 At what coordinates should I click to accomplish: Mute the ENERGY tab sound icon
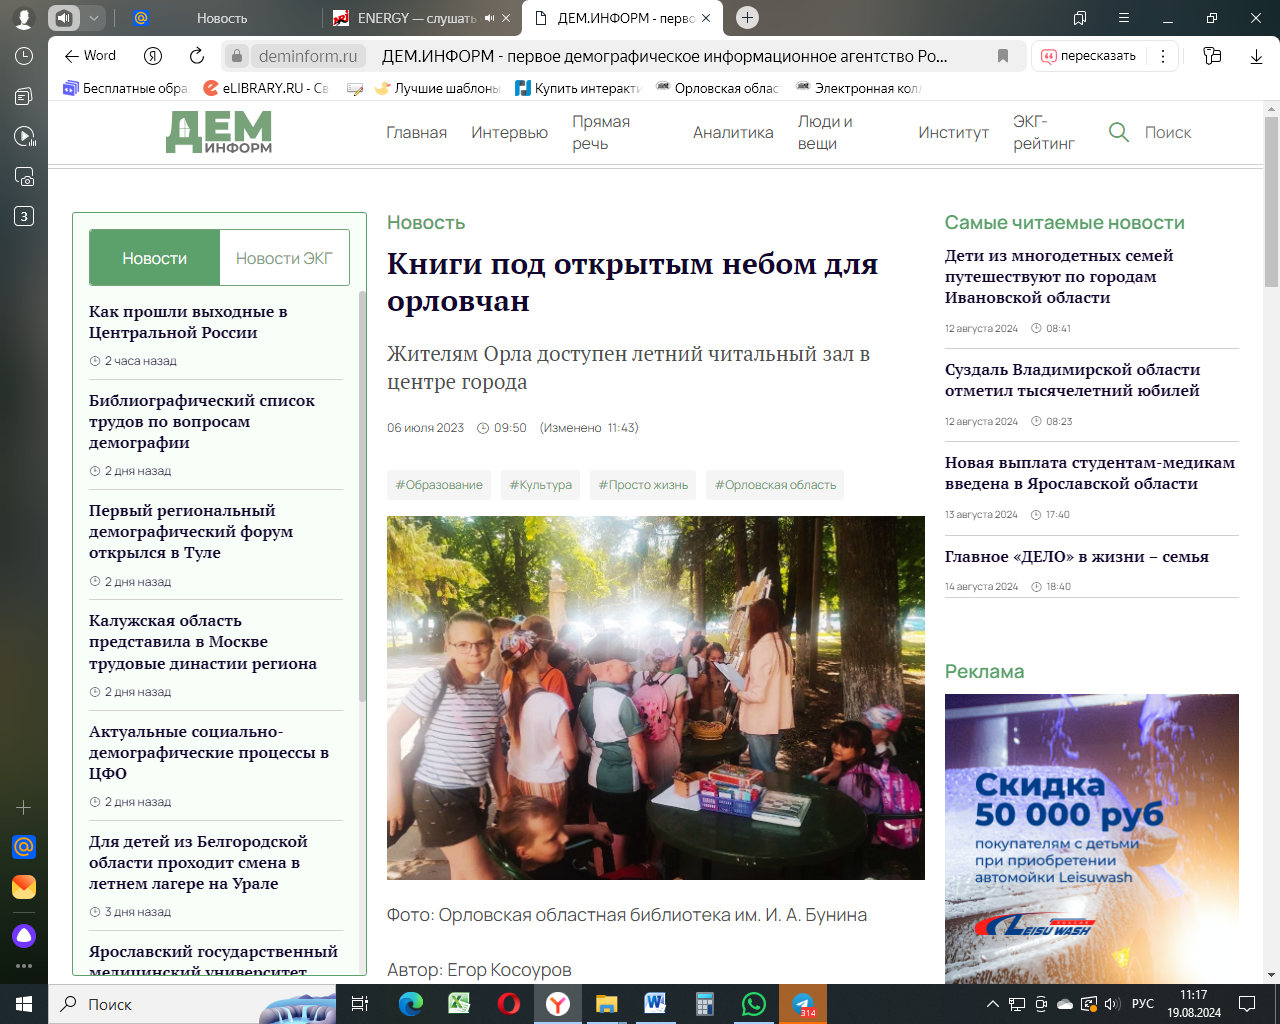point(489,18)
